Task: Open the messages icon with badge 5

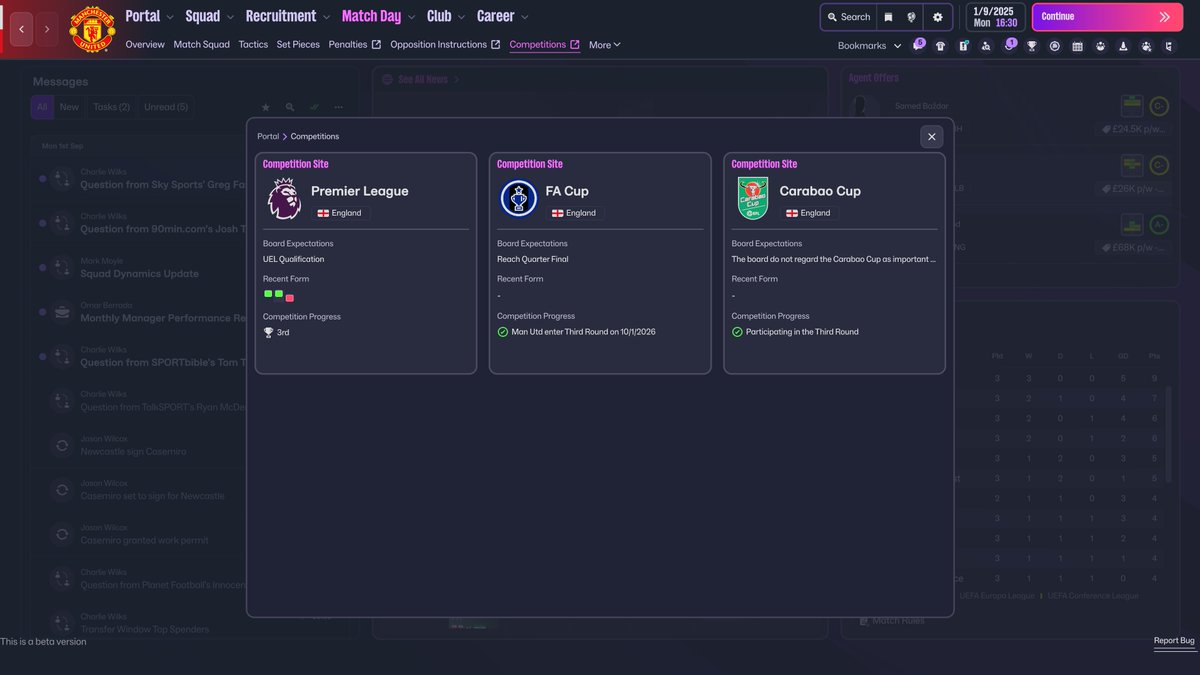Action: pos(918,46)
